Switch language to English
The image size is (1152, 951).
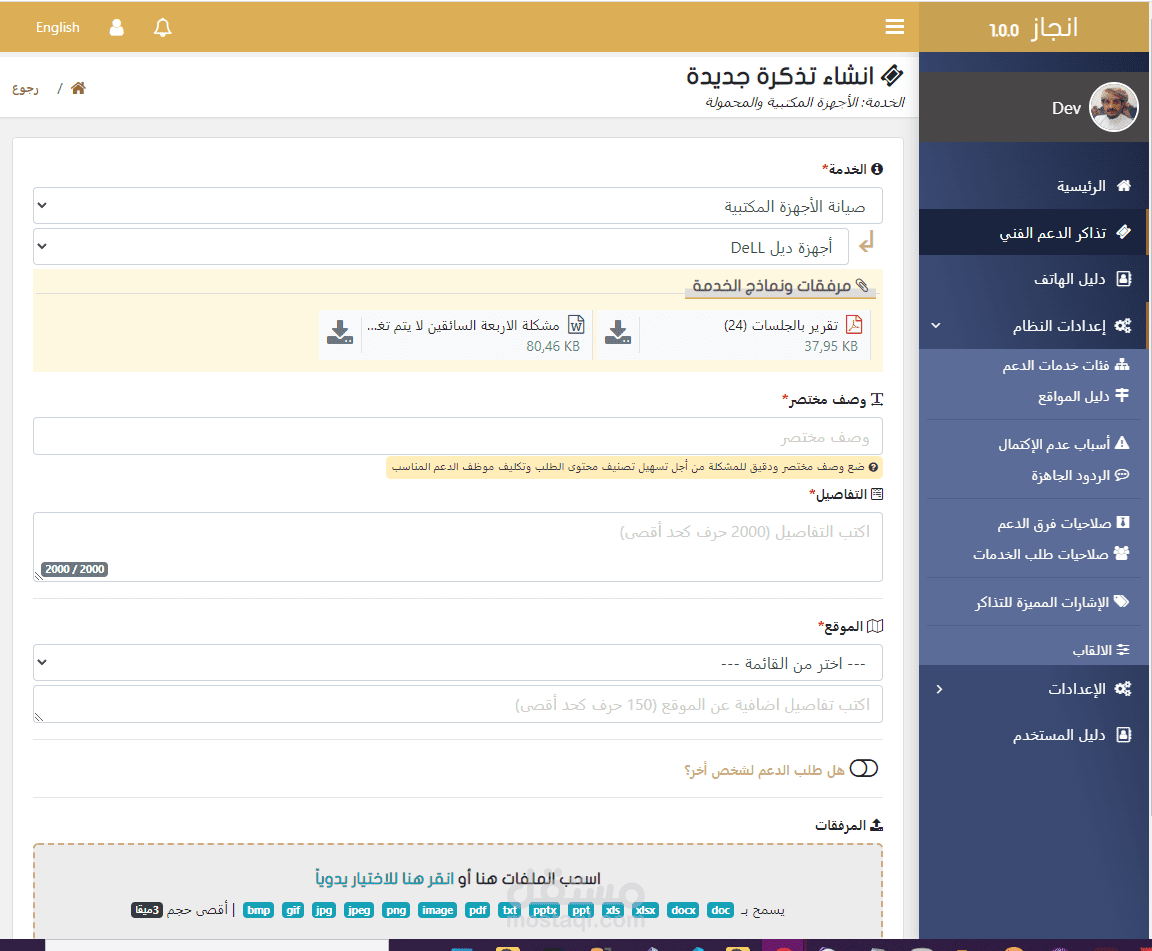58,28
